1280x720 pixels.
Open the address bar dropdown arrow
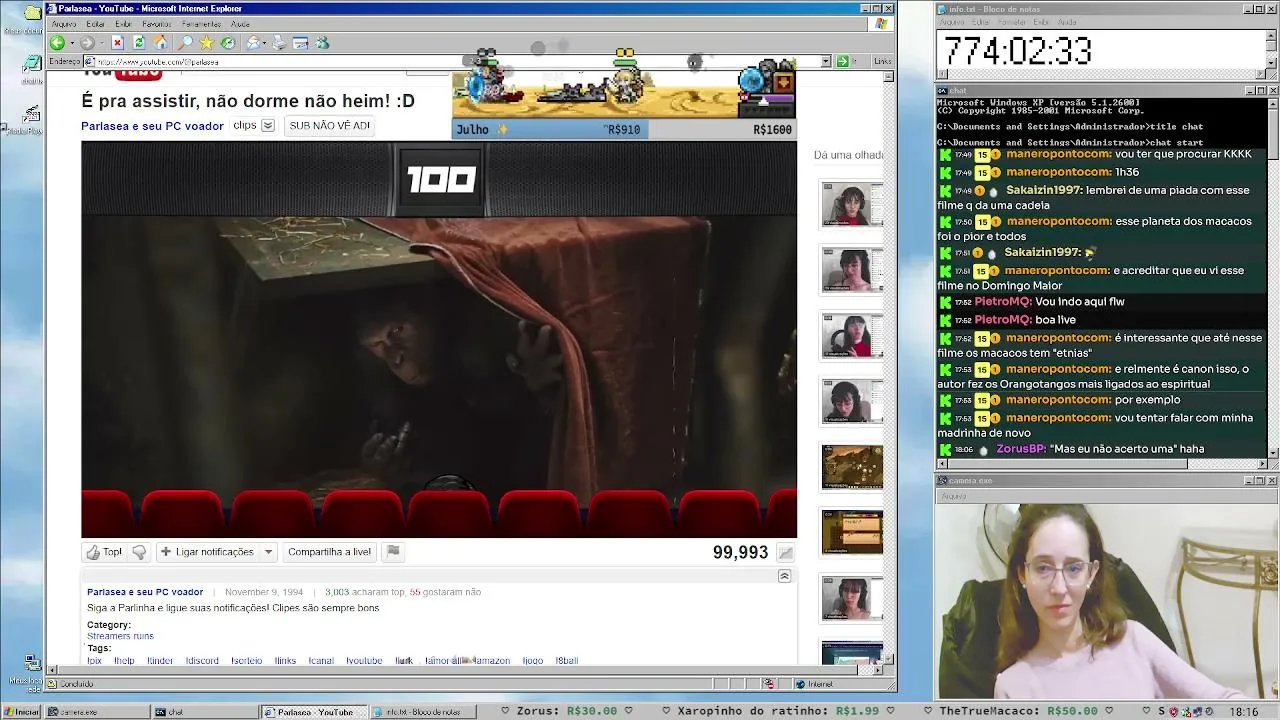826,61
